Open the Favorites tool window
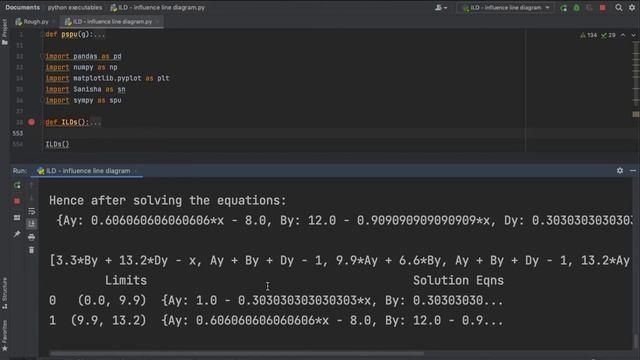Screen dimensions: 640x360 [4, 336]
